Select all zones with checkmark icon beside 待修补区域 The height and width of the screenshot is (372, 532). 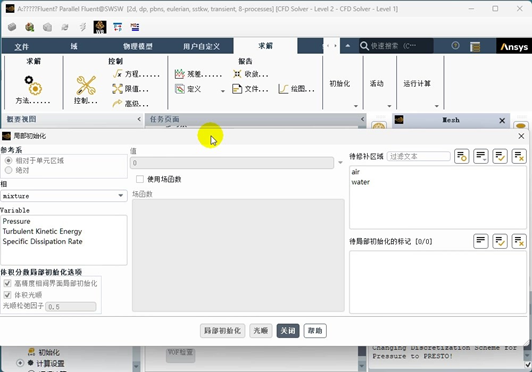coord(500,156)
